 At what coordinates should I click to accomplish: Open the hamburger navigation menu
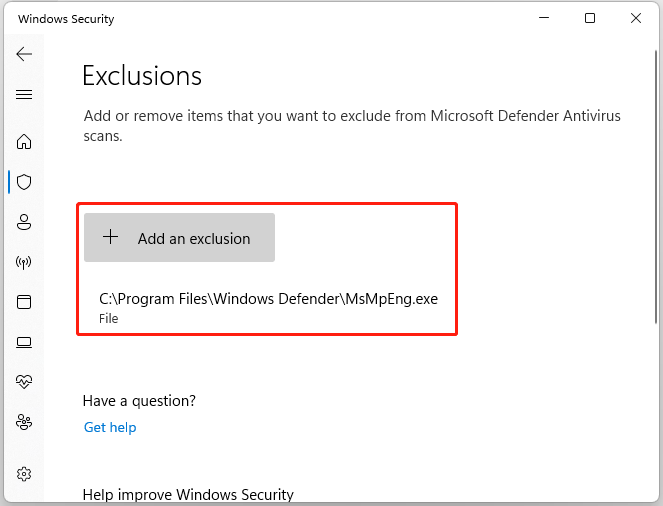click(x=24, y=95)
